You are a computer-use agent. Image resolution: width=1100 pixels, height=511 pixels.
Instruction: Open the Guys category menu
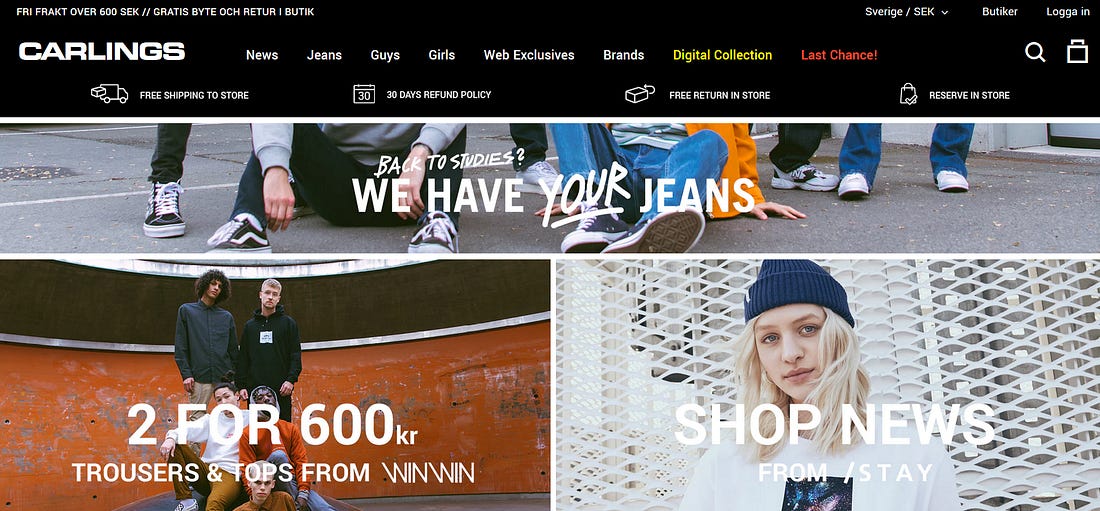pos(385,55)
